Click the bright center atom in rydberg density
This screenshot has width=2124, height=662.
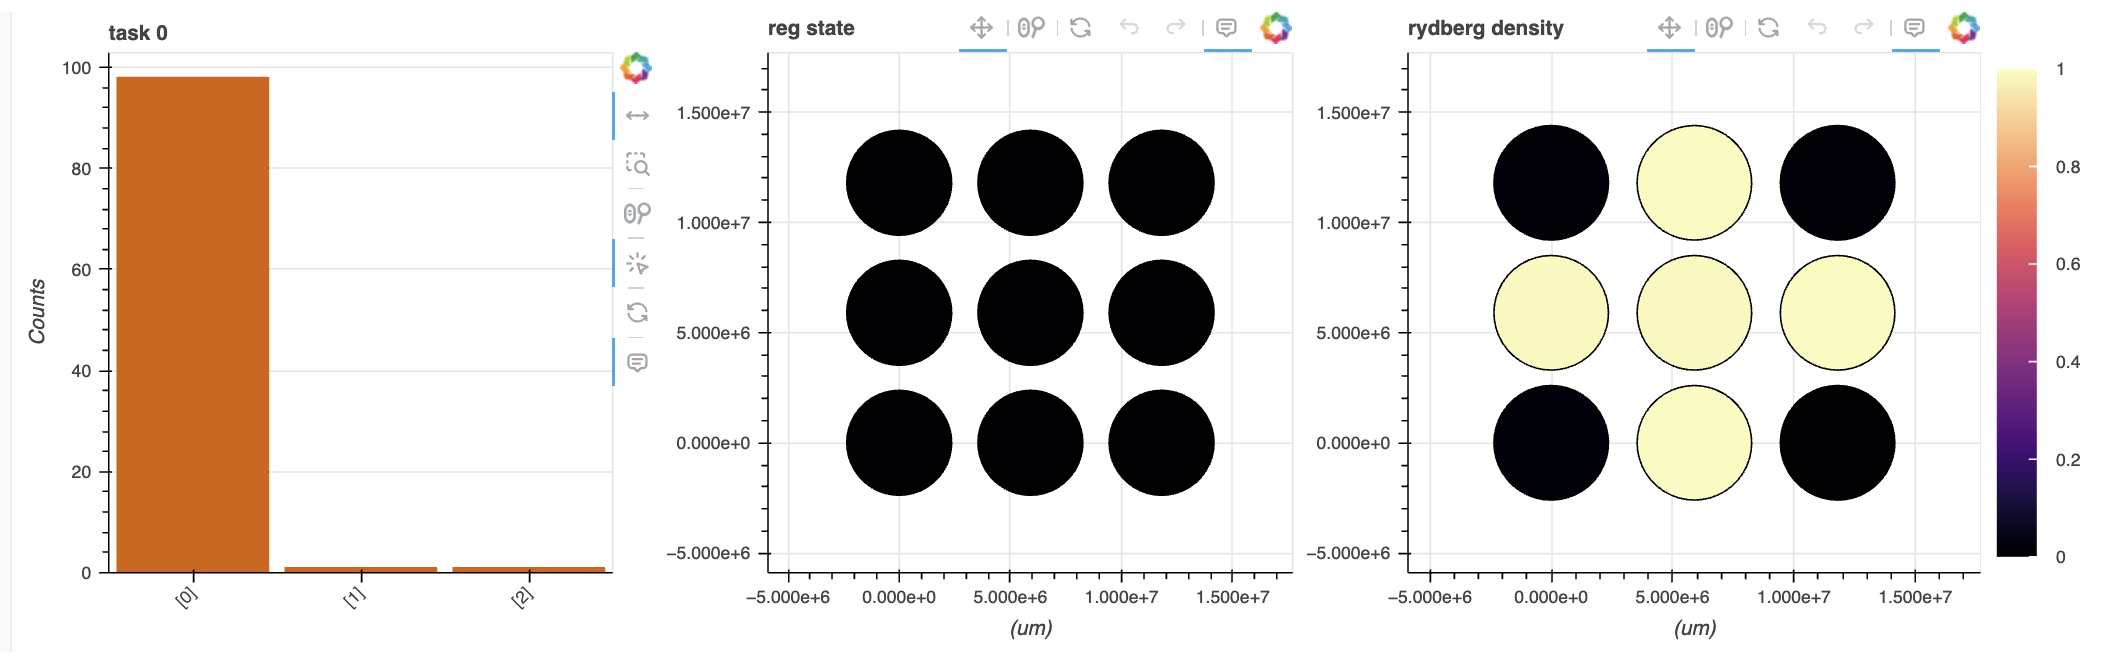point(1694,313)
